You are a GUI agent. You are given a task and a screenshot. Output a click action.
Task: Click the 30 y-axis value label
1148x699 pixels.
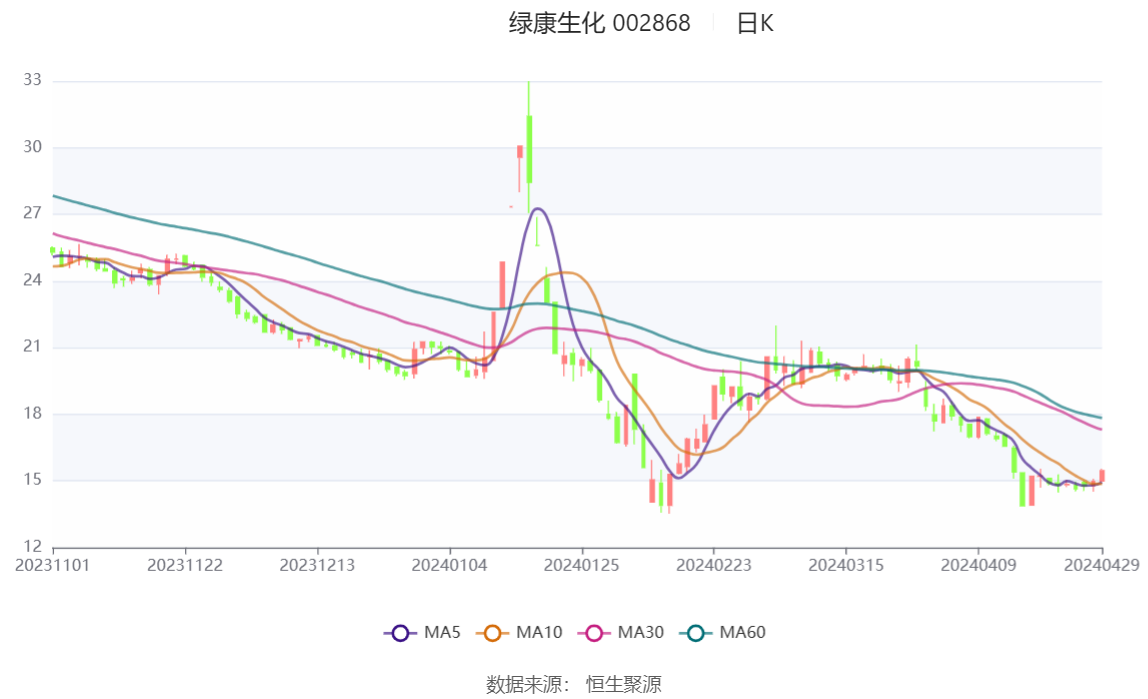[x=32, y=146]
